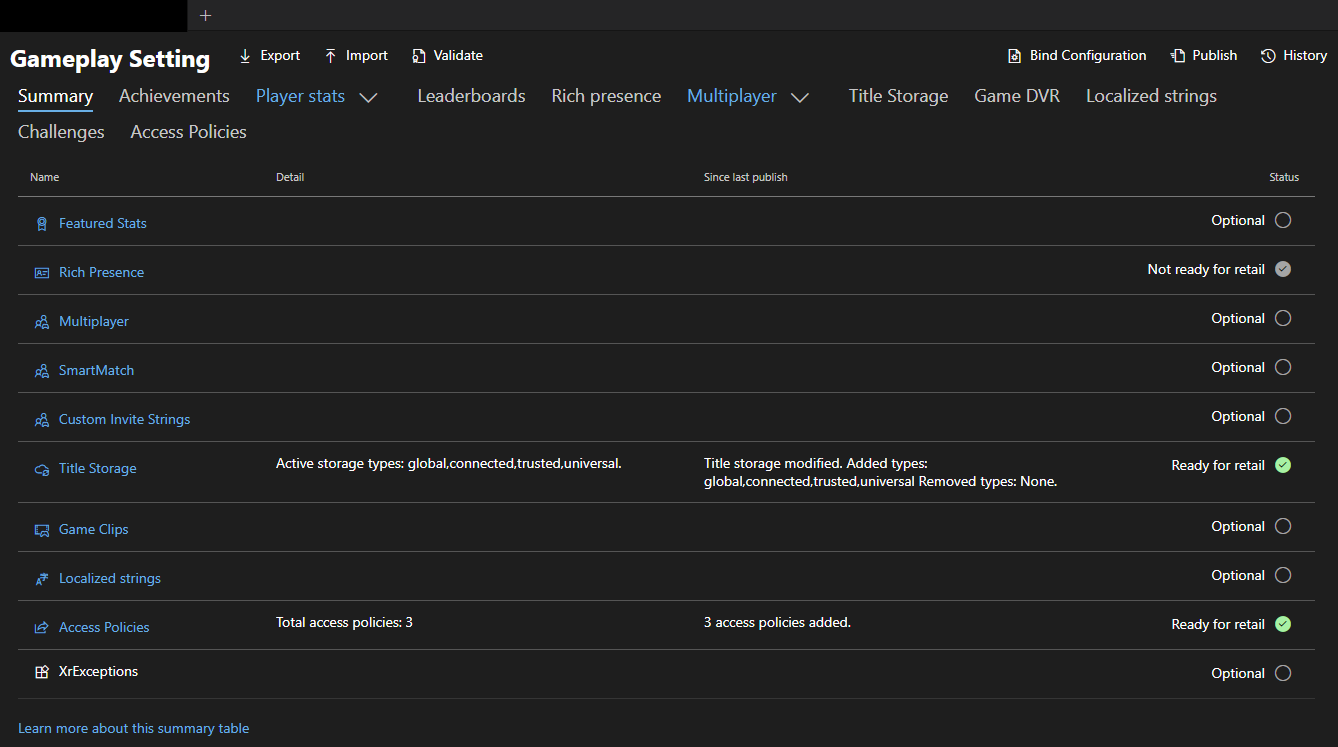This screenshot has height=747, width=1338.
Task: Click the new tab plus button
Action: click(205, 15)
